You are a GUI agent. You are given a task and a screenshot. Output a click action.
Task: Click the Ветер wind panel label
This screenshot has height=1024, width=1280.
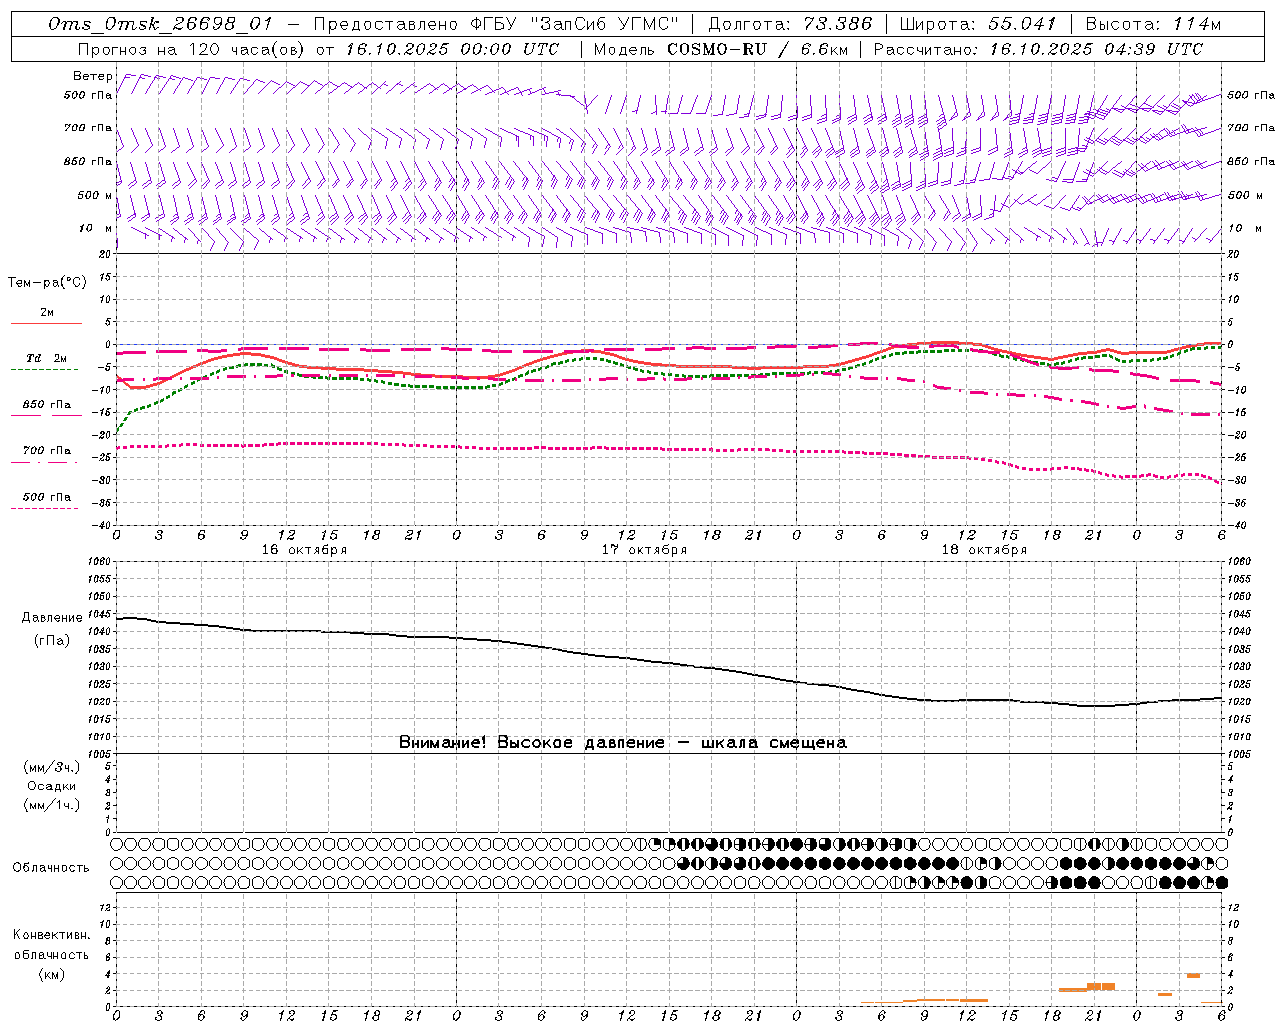click(93, 76)
